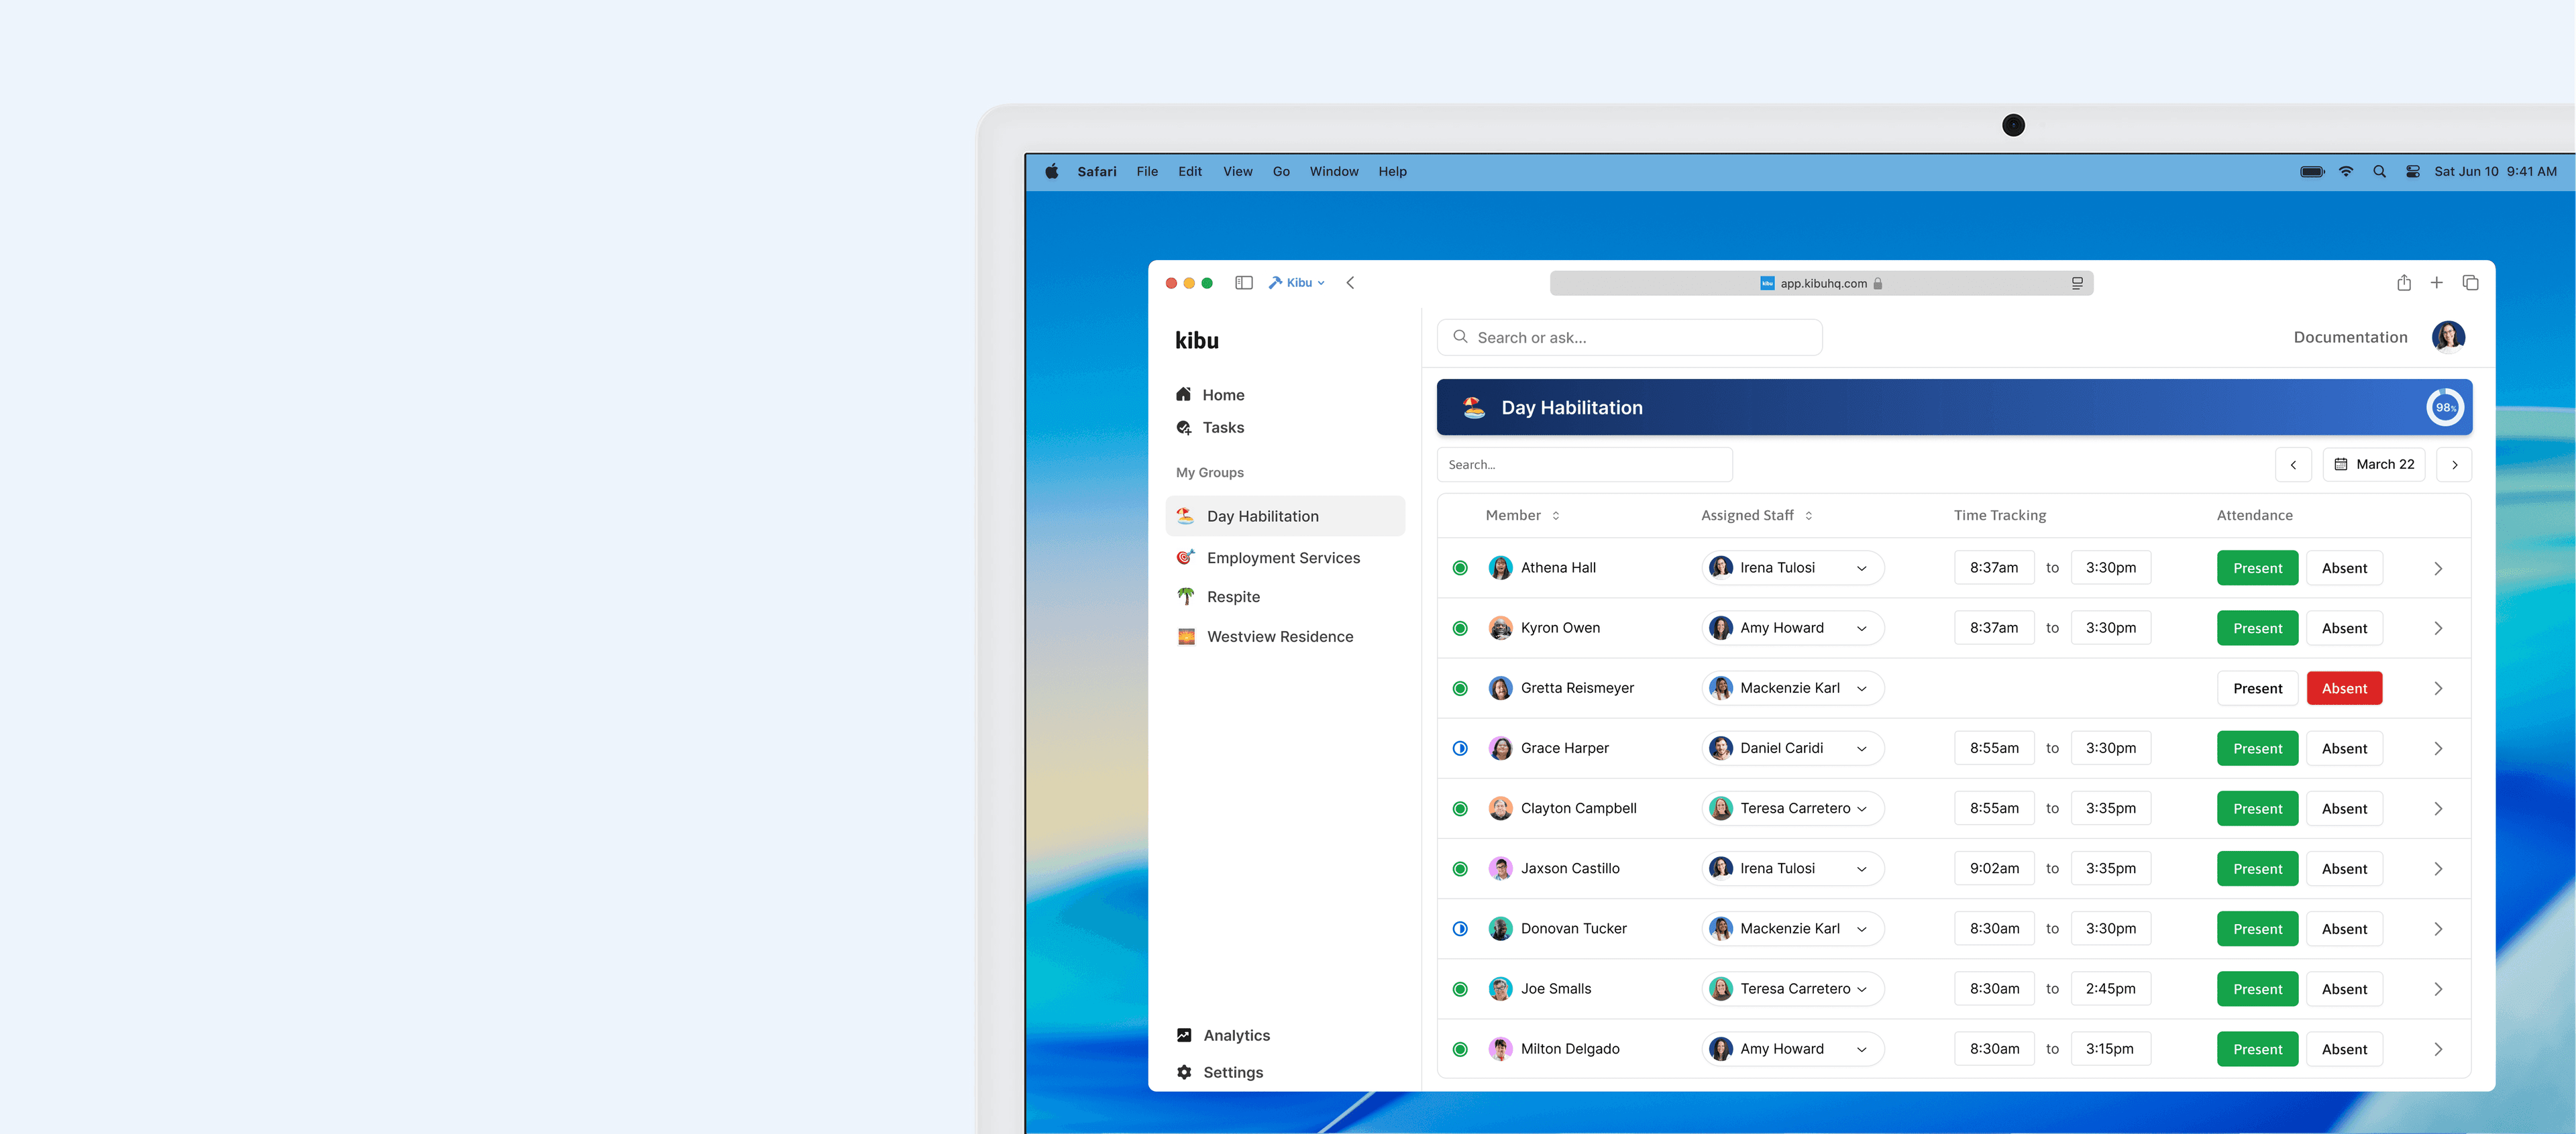Open Analytics in the sidebar
This screenshot has width=2576, height=1134.
click(1223, 1035)
